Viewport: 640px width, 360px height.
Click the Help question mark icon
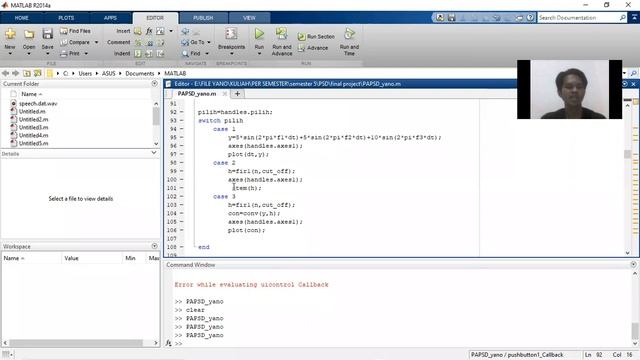click(x=530, y=18)
